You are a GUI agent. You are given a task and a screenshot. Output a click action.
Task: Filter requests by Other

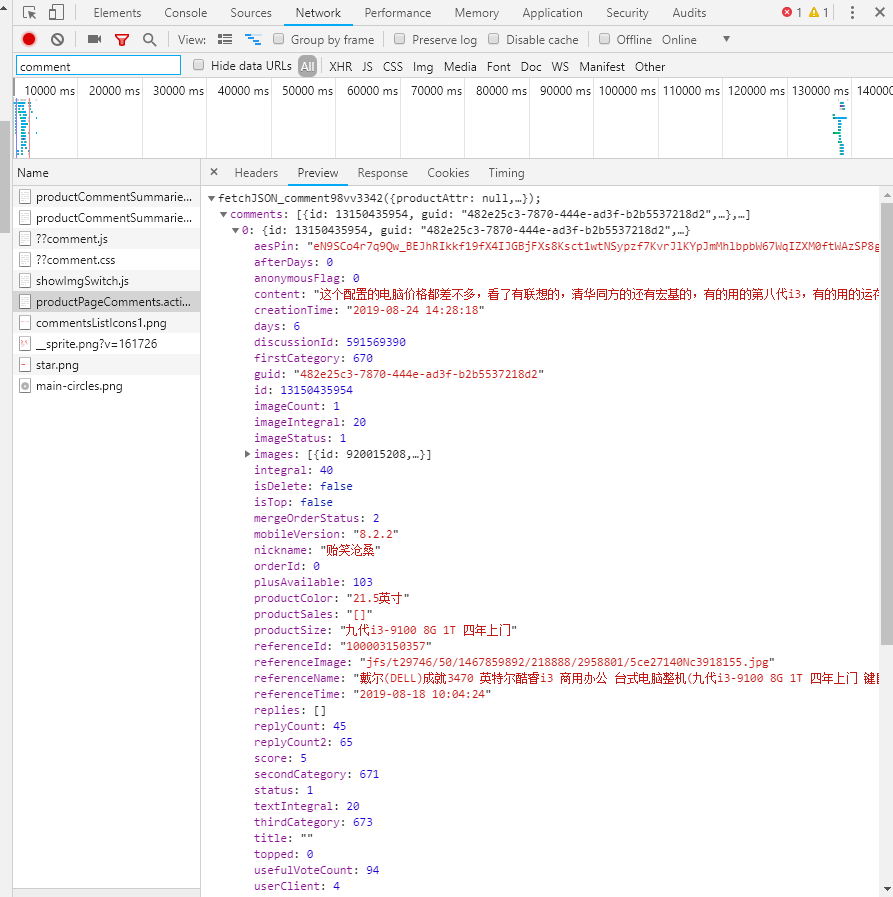click(650, 66)
